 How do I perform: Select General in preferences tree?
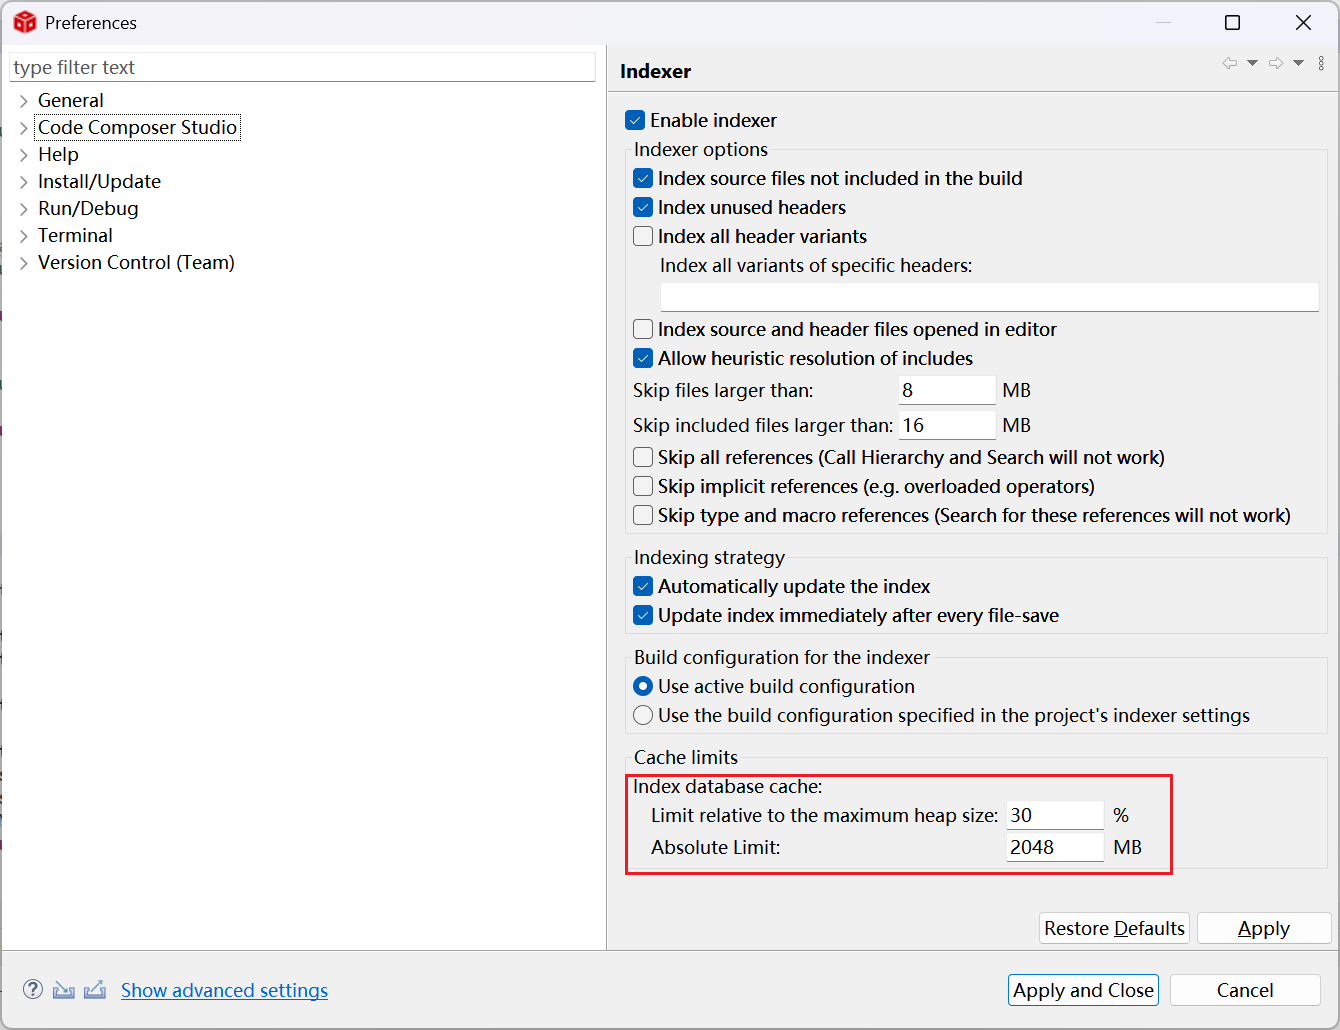tap(70, 100)
